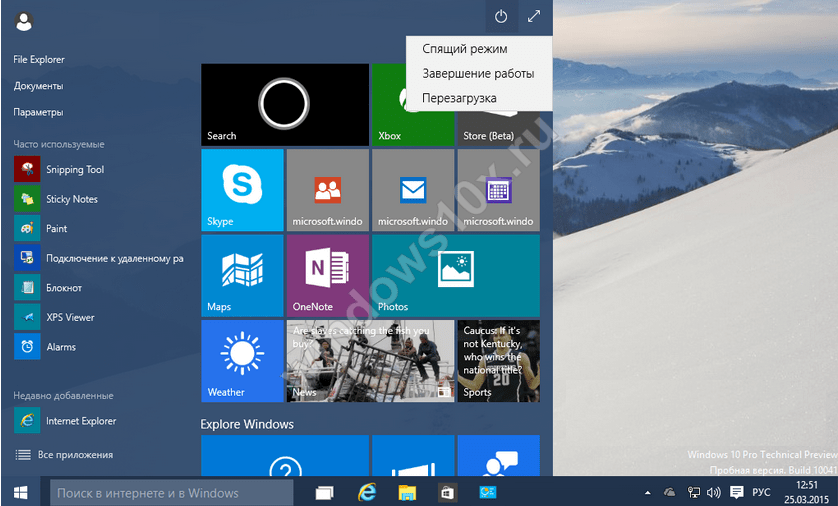Expand the Все приложения list
The image size is (838, 506).
click(74, 455)
